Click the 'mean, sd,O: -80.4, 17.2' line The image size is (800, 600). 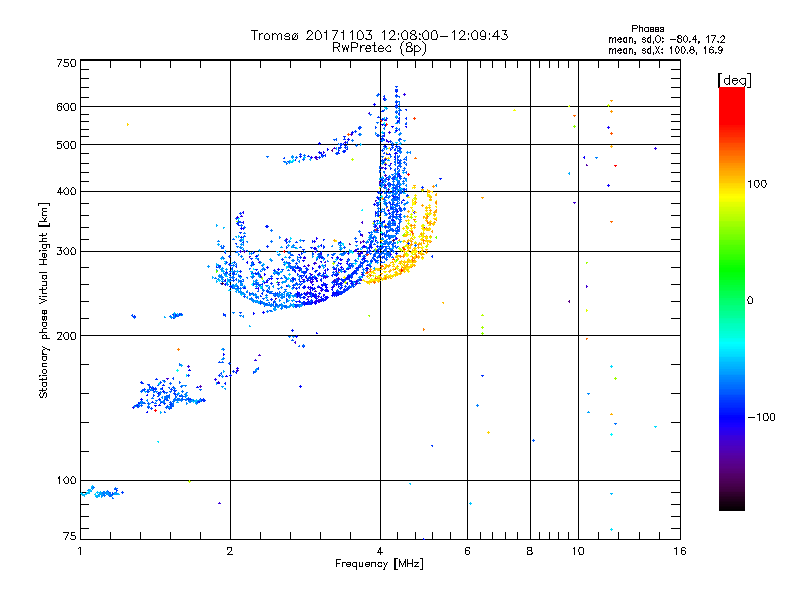tap(666, 39)
